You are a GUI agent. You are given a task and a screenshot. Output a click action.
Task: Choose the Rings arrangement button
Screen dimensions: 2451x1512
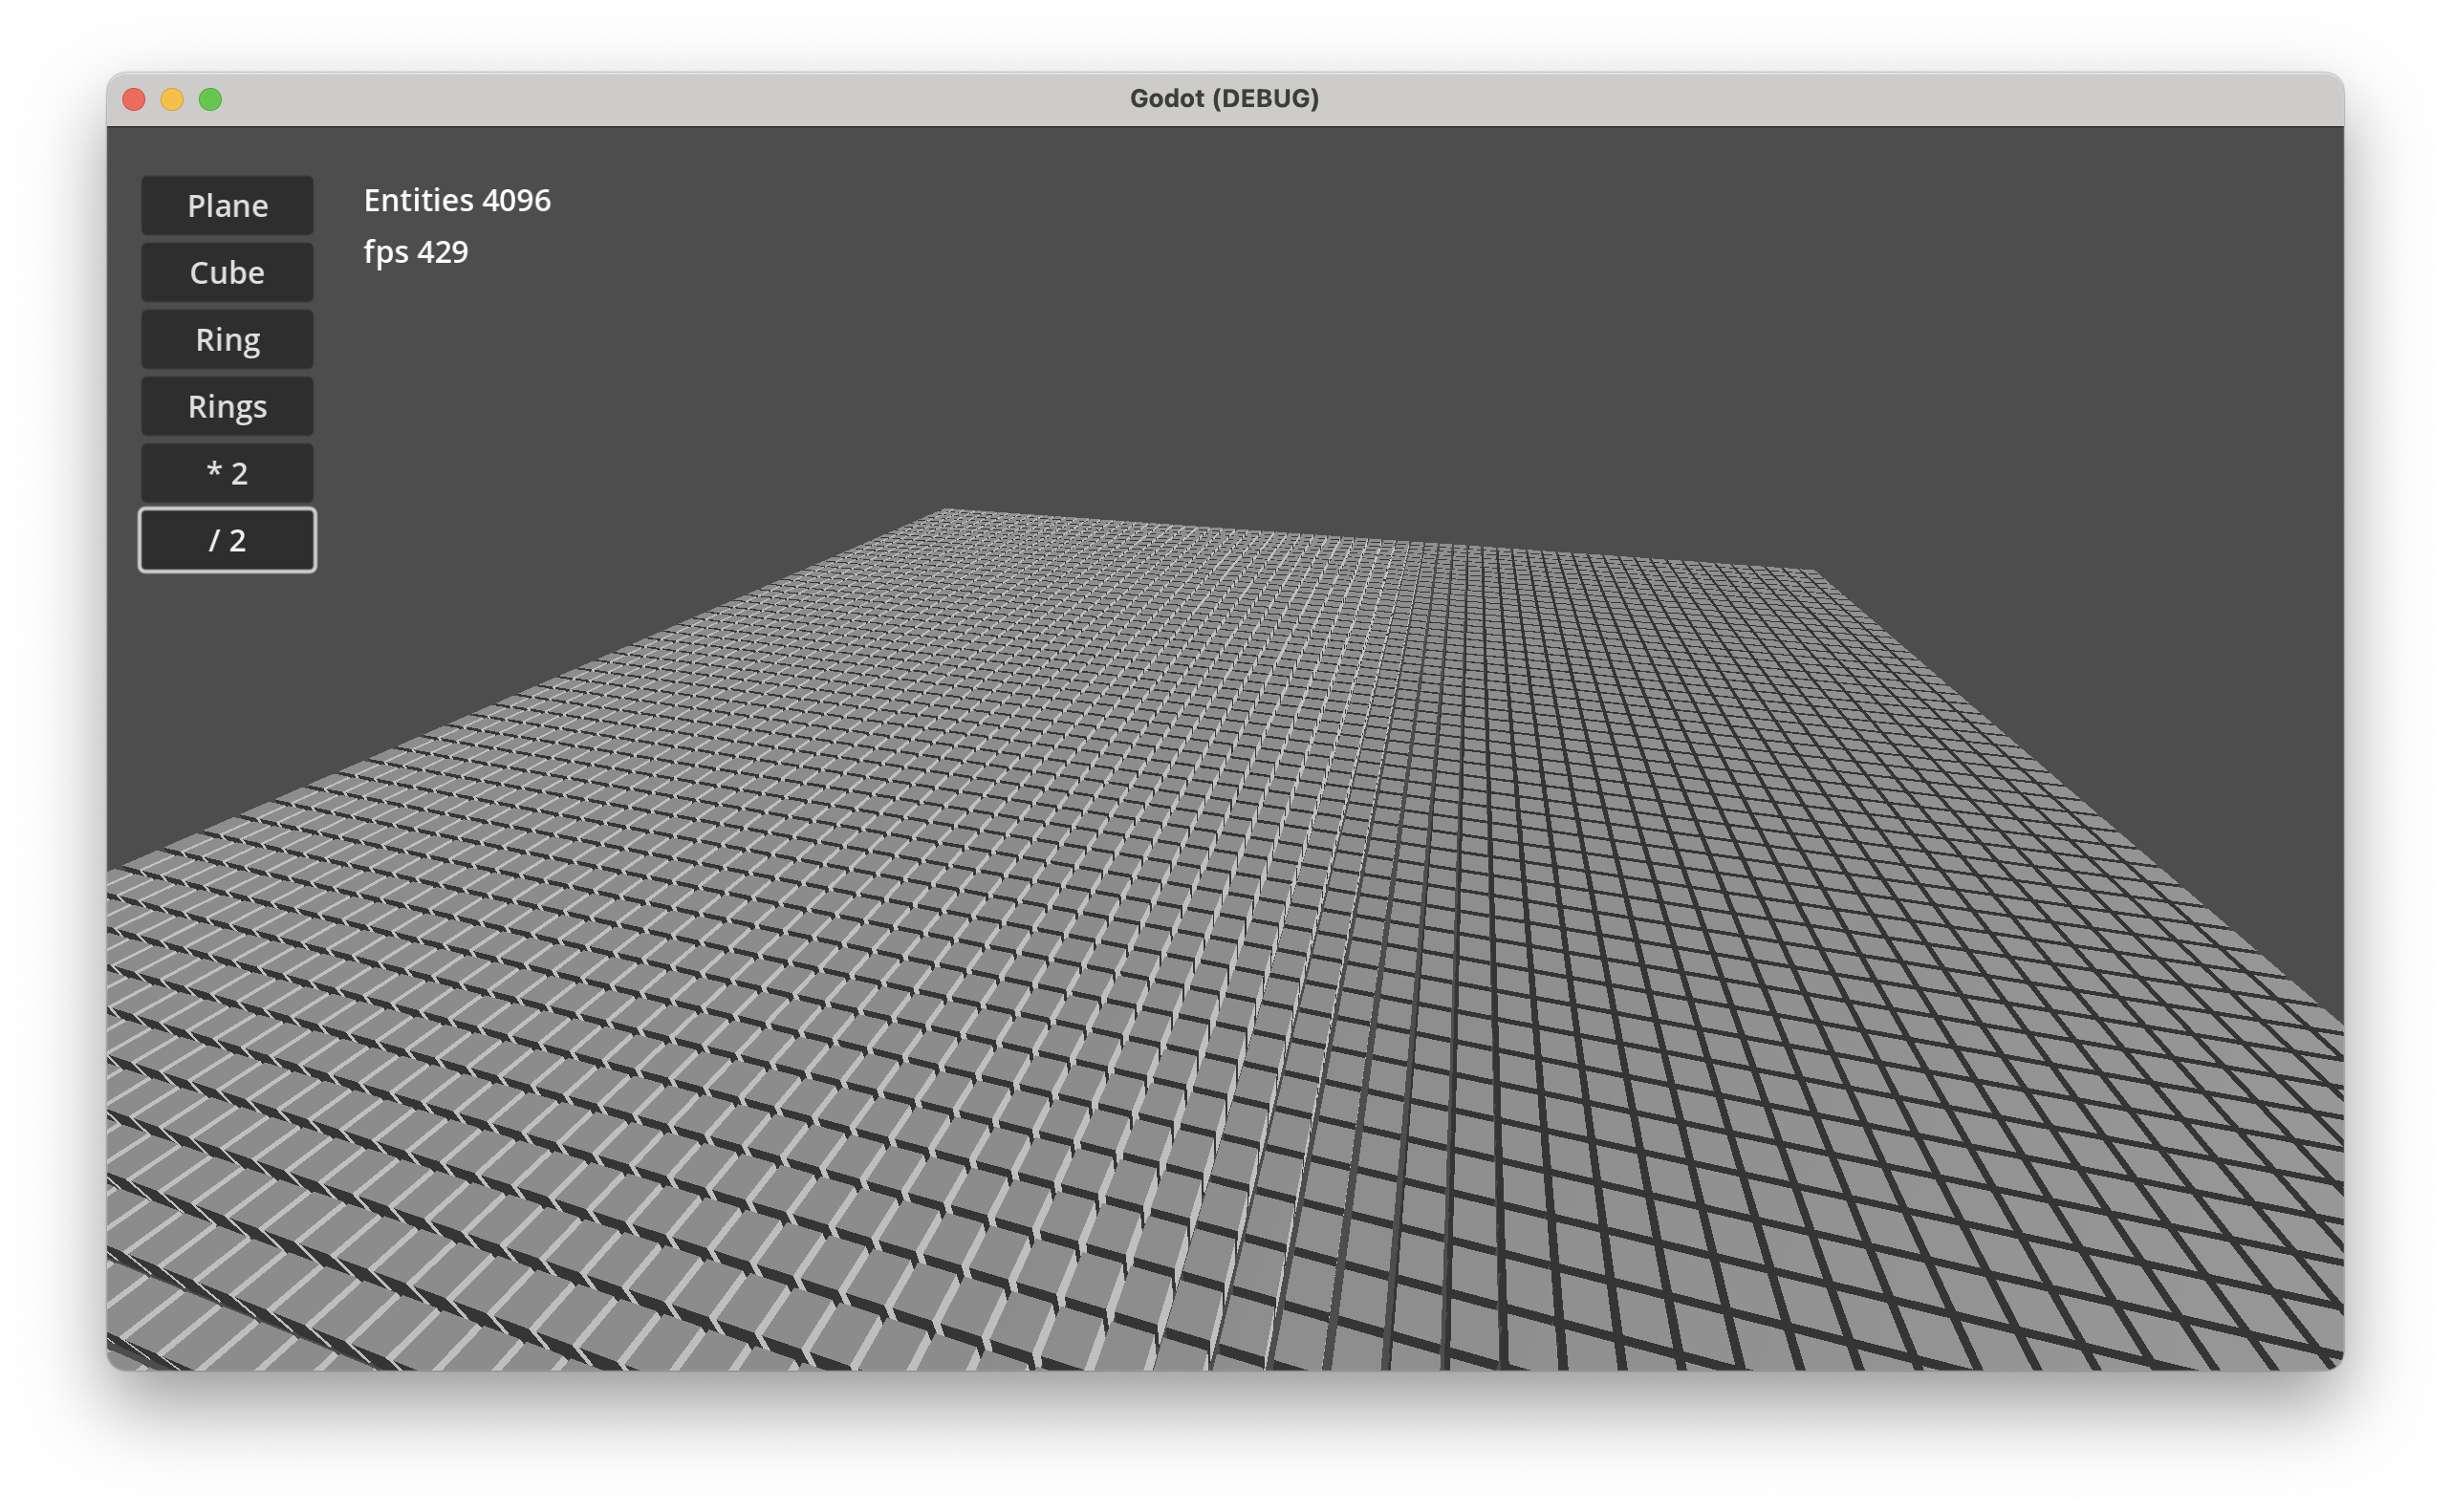click(227, 406)
